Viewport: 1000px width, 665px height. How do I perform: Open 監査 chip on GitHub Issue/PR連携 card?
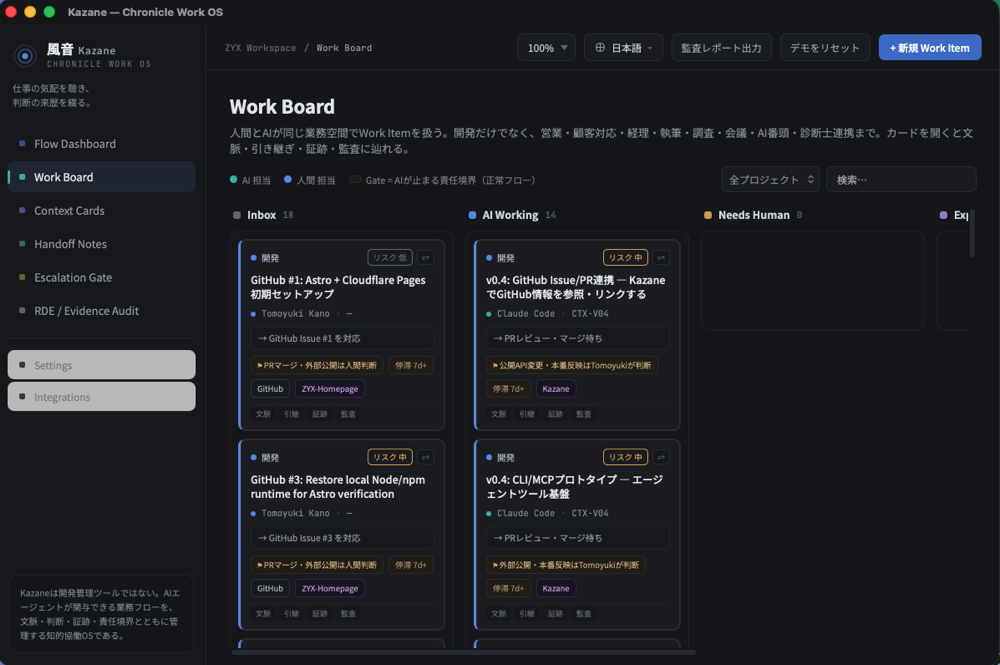point(583,414)
